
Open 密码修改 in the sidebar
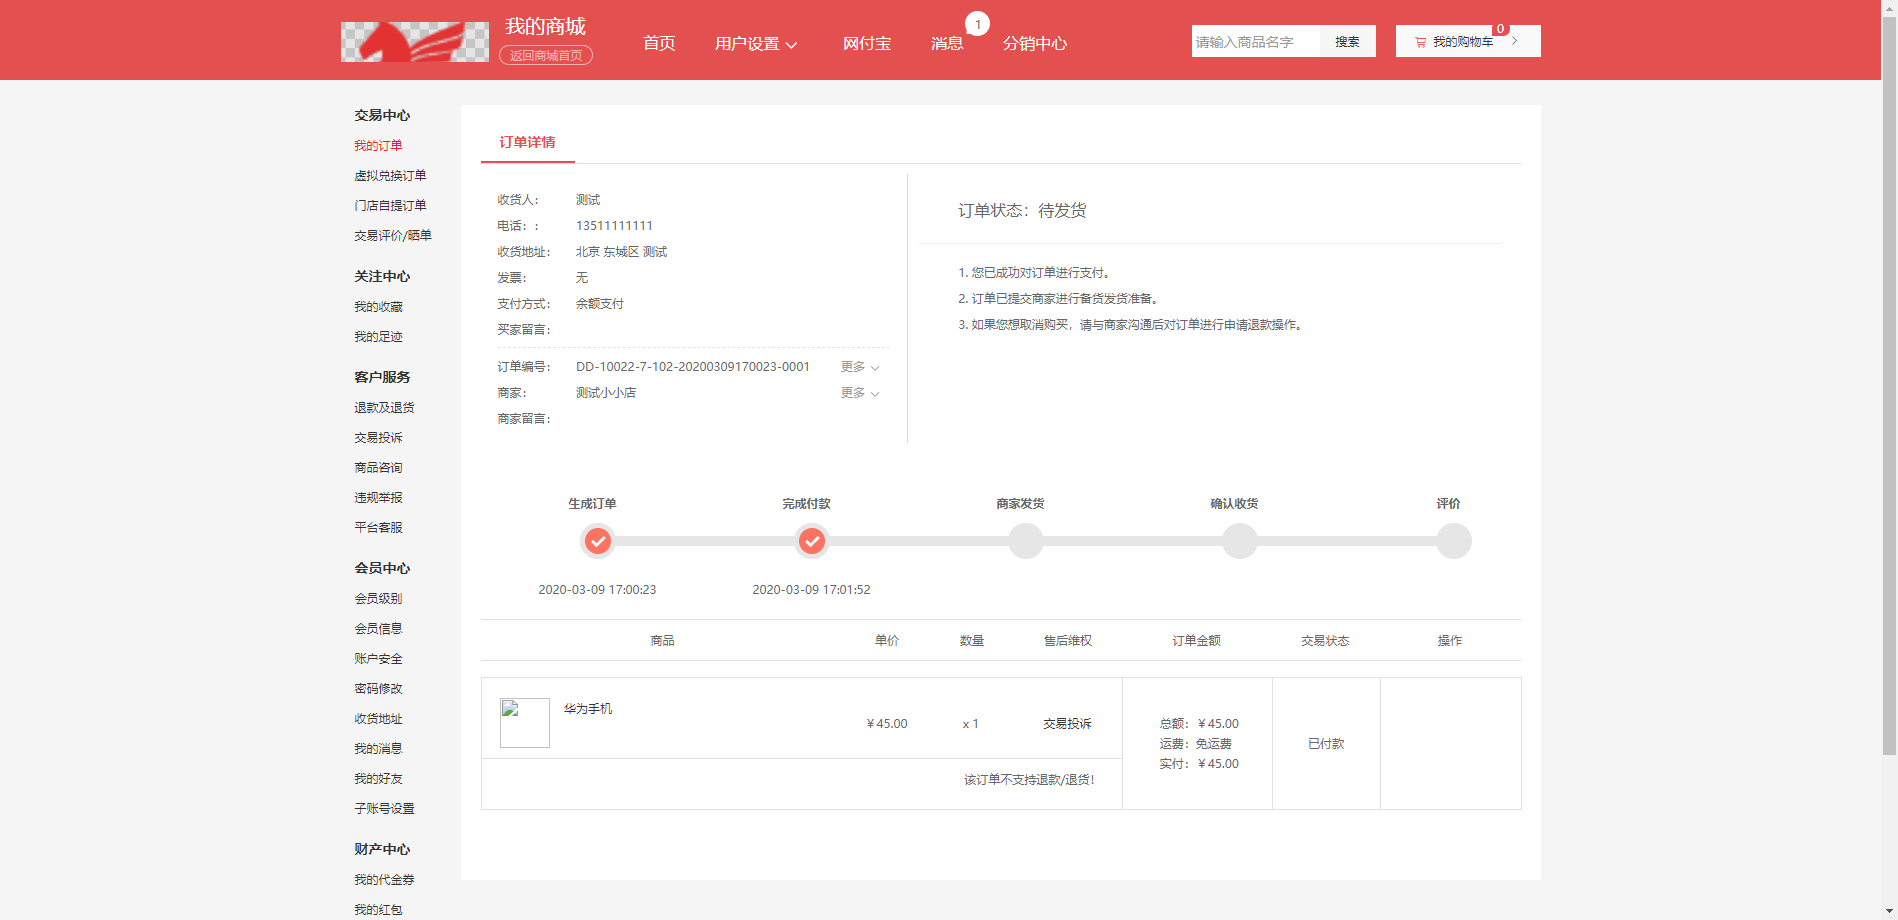(x=378, y=689)
